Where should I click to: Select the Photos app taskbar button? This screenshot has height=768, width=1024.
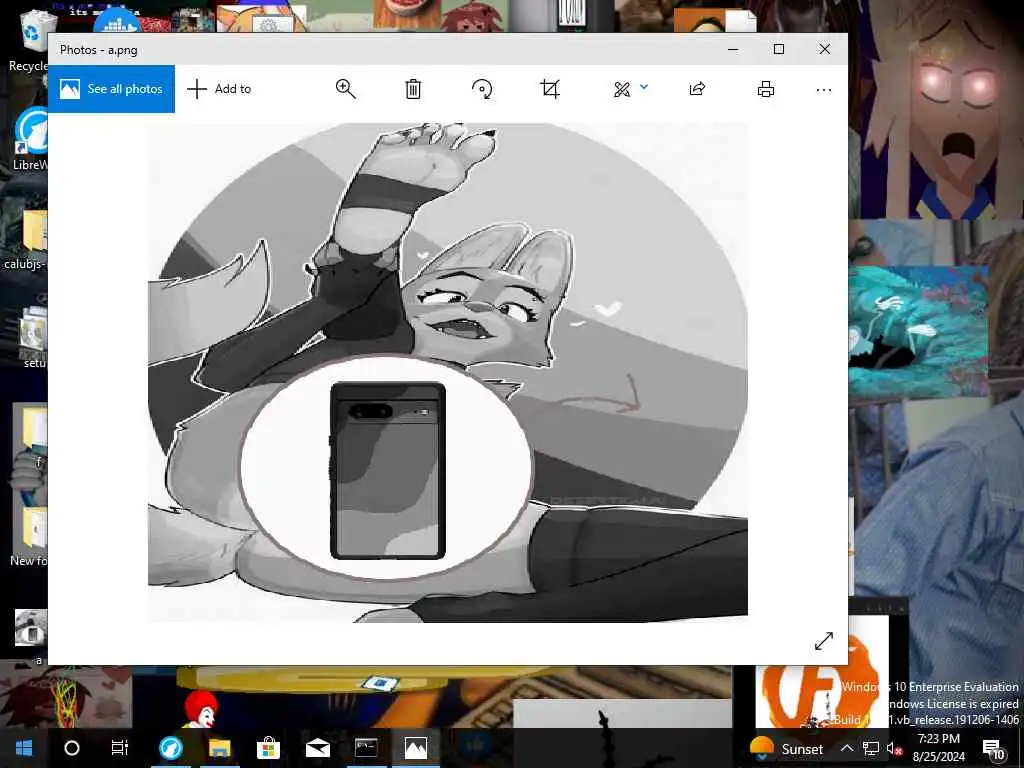pos(415,748)
